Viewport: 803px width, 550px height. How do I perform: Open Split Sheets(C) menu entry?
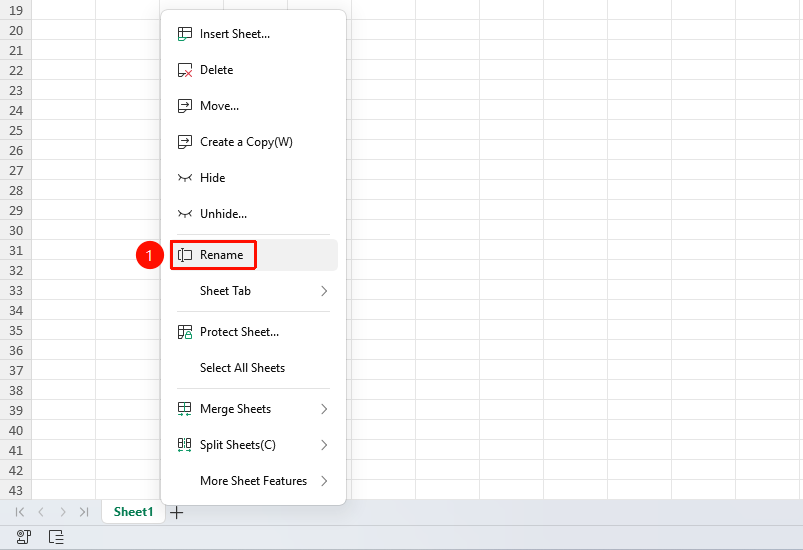[253, 445]
